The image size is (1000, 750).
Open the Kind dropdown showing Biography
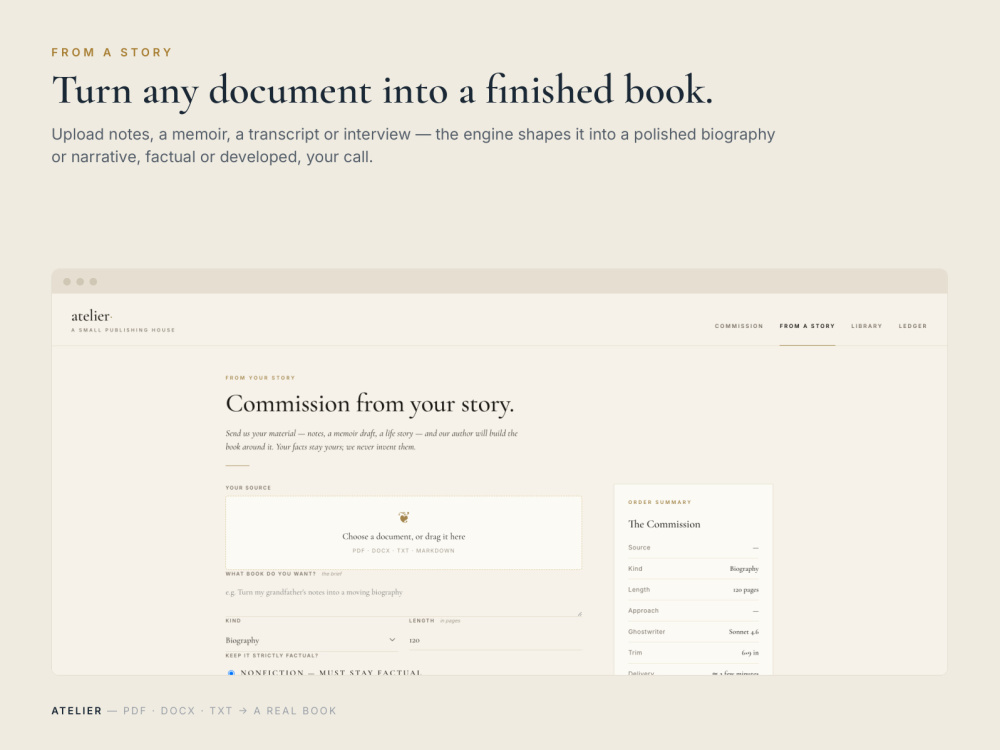point(311,640)
